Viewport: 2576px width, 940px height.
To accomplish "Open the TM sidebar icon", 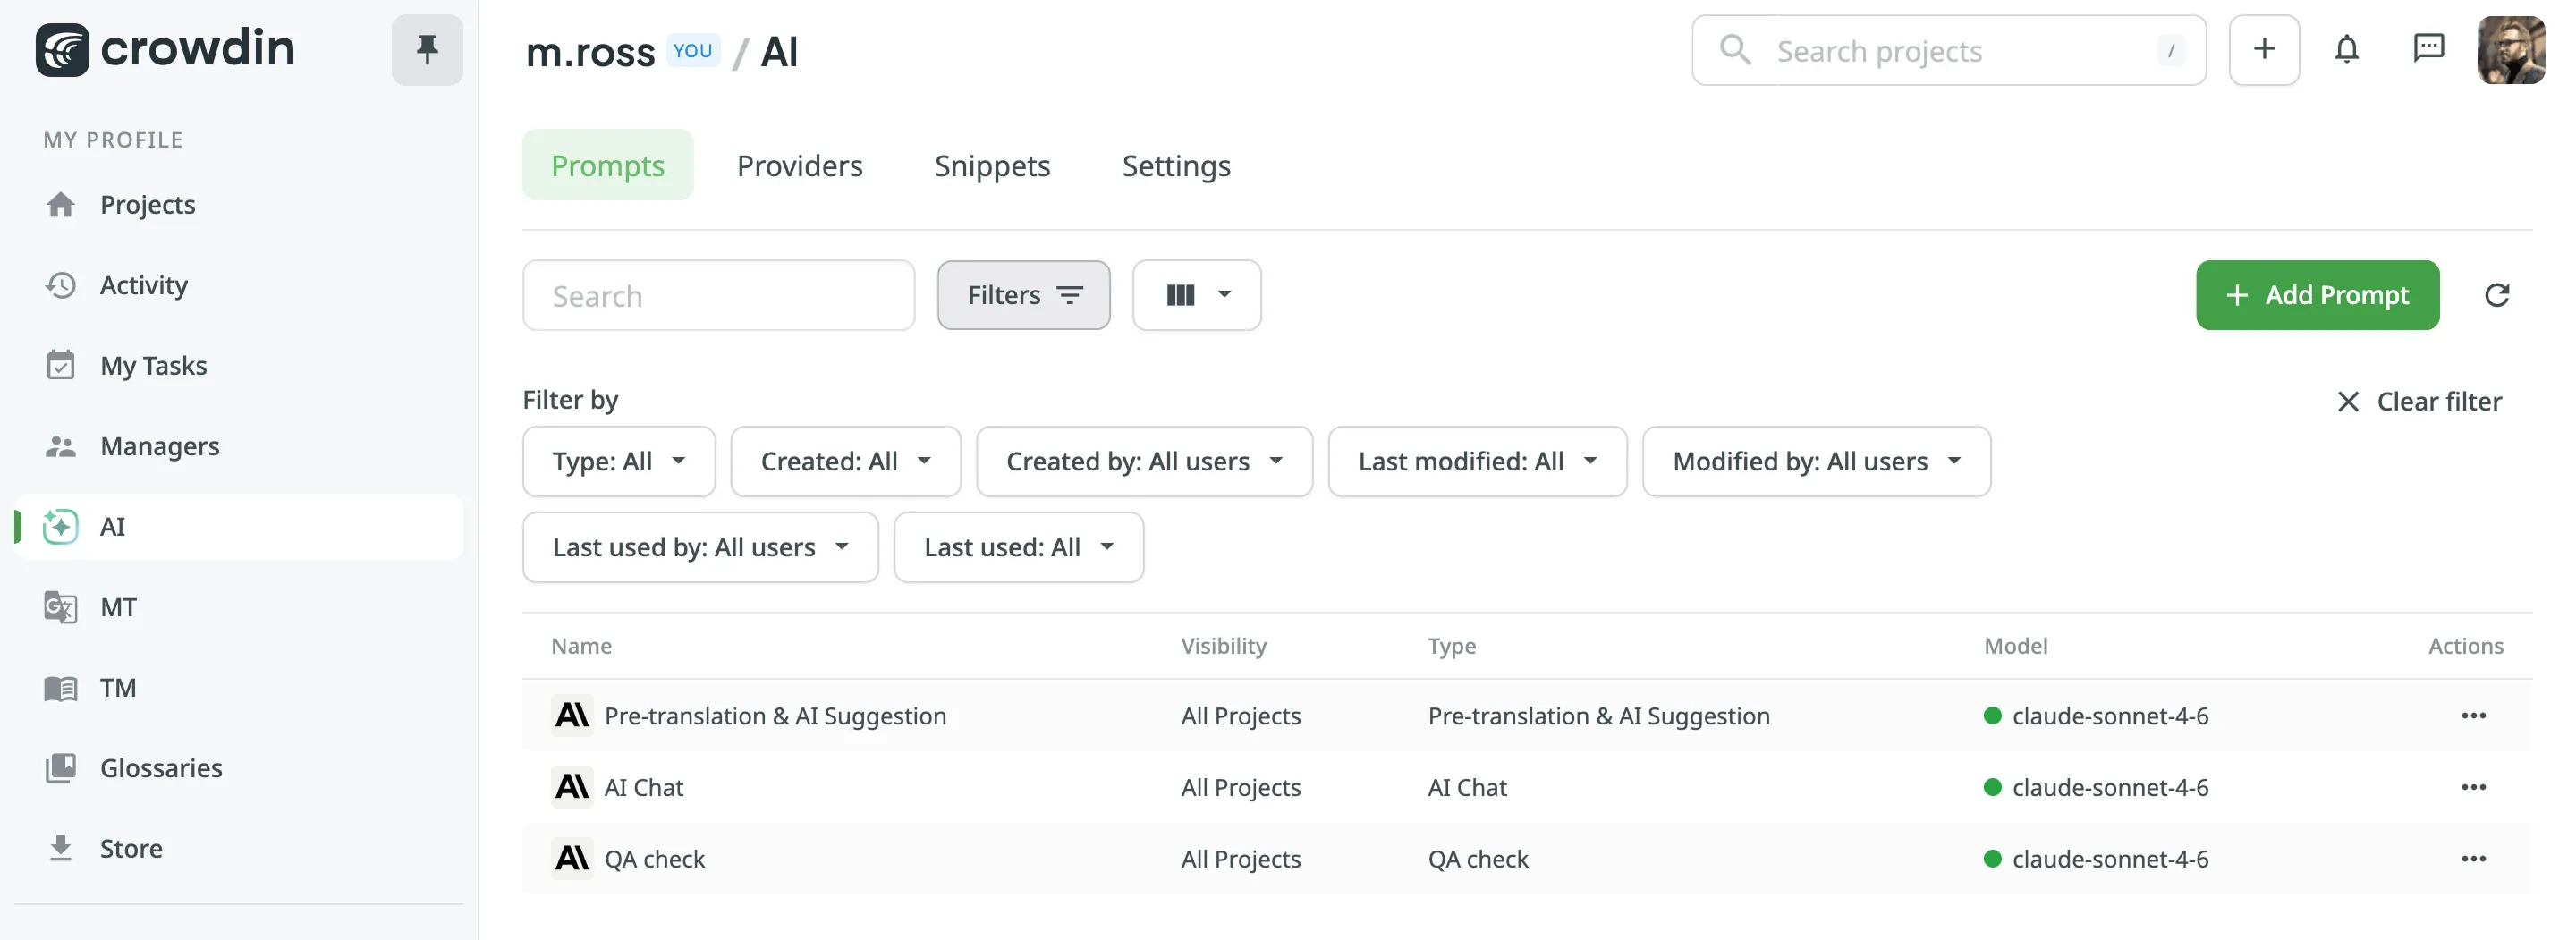I will point(61,687).
